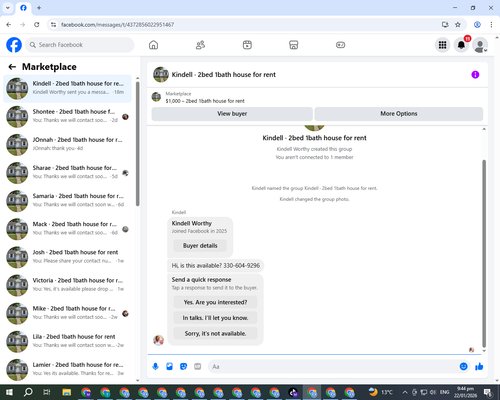Click the Facebook logo
The image size is (500, 400).
coord(14,45)
